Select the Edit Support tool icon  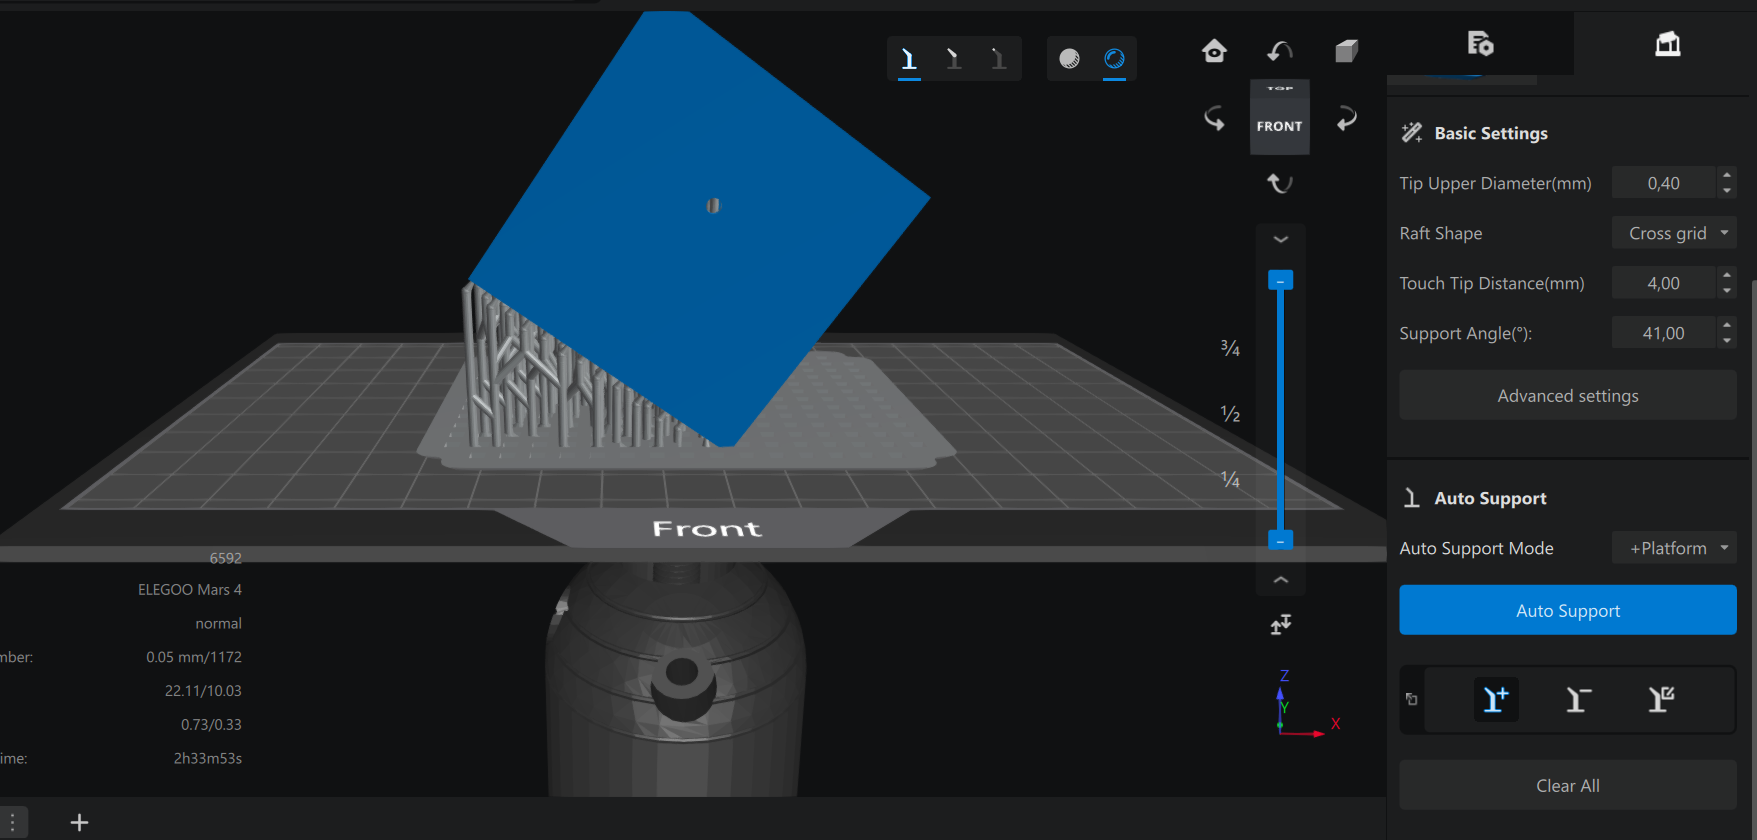pos(1661,699)
